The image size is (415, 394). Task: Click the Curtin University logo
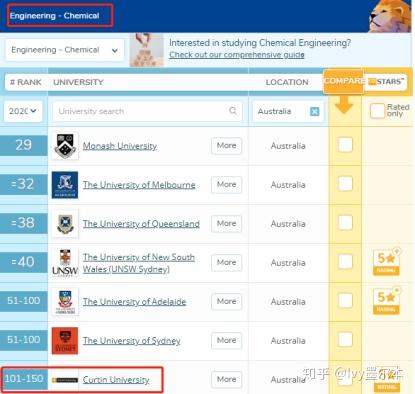click(65, 380)
